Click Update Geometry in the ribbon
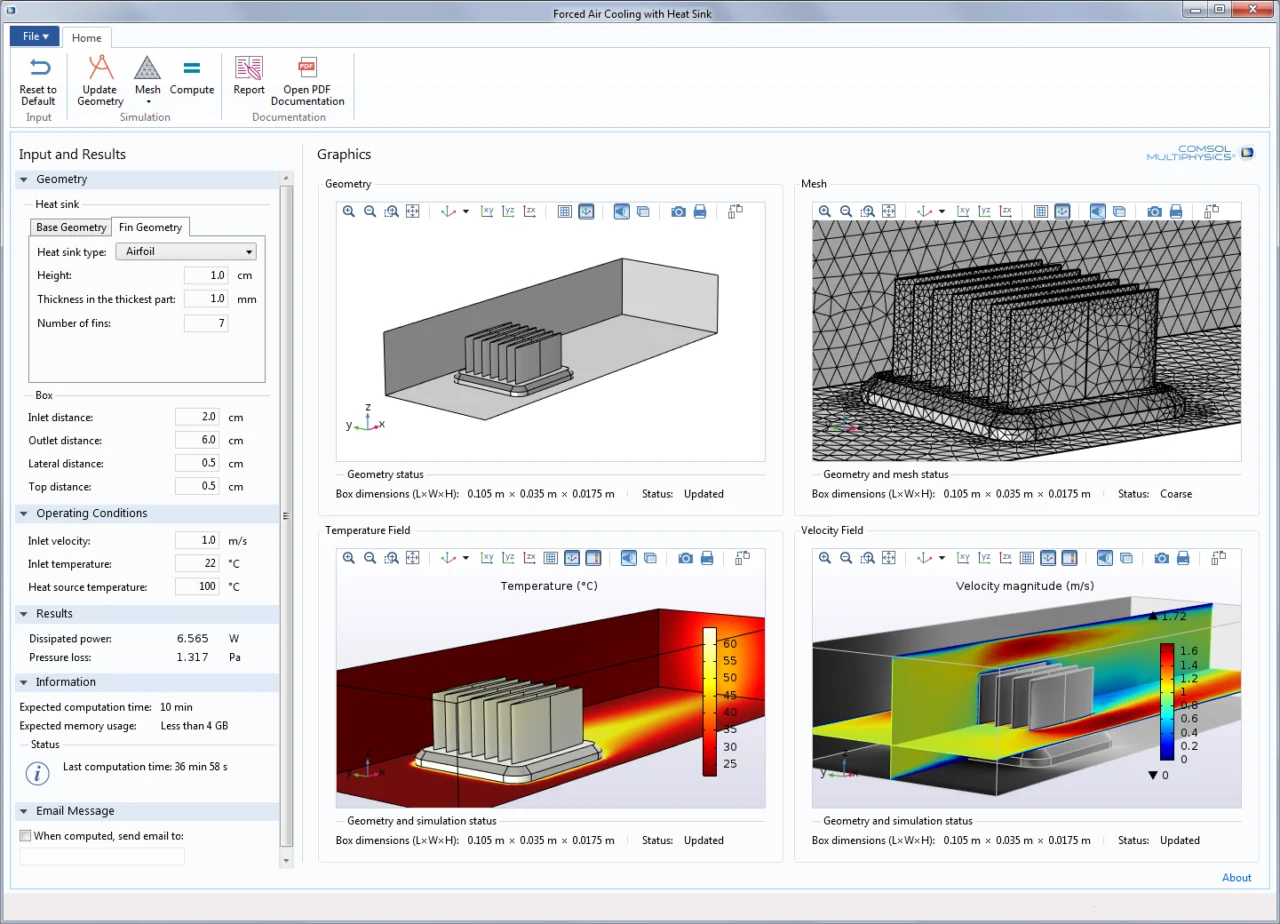The width and height of the screenshot is (1280, 924). coord(100,81)
